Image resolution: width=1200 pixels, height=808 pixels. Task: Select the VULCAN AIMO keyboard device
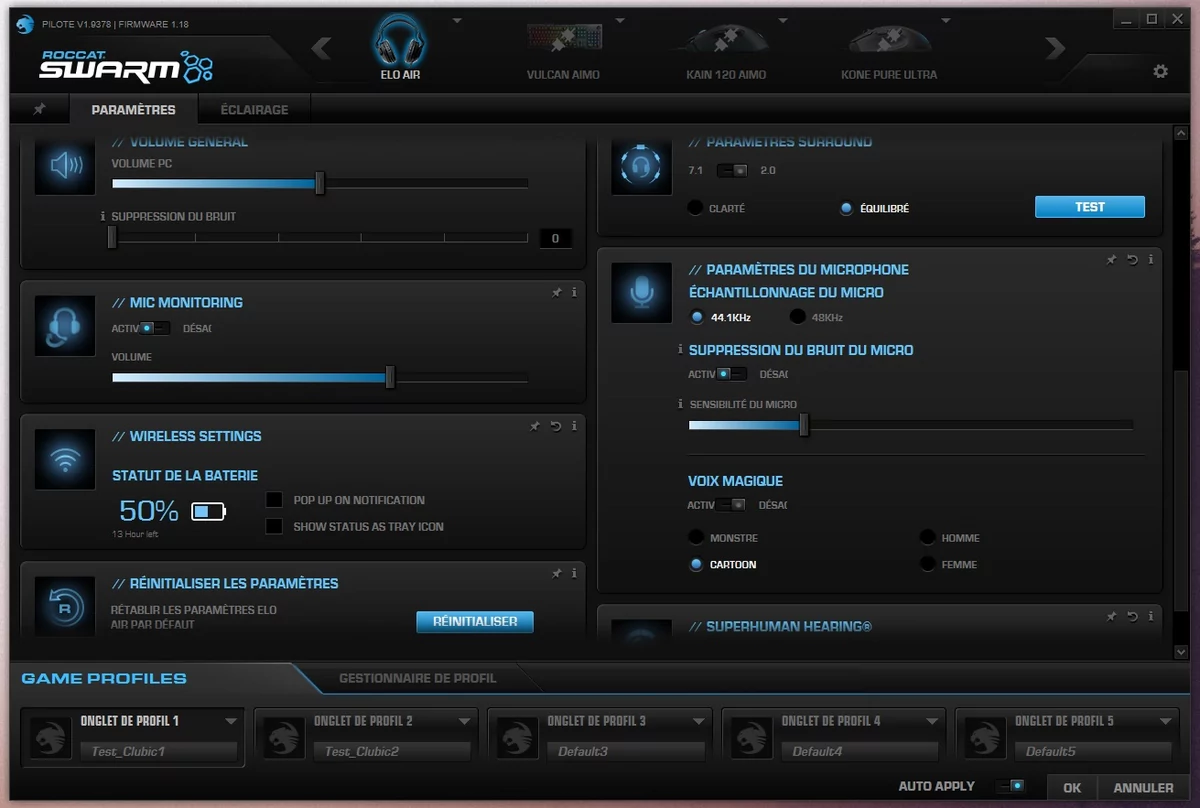coord(563,47)
